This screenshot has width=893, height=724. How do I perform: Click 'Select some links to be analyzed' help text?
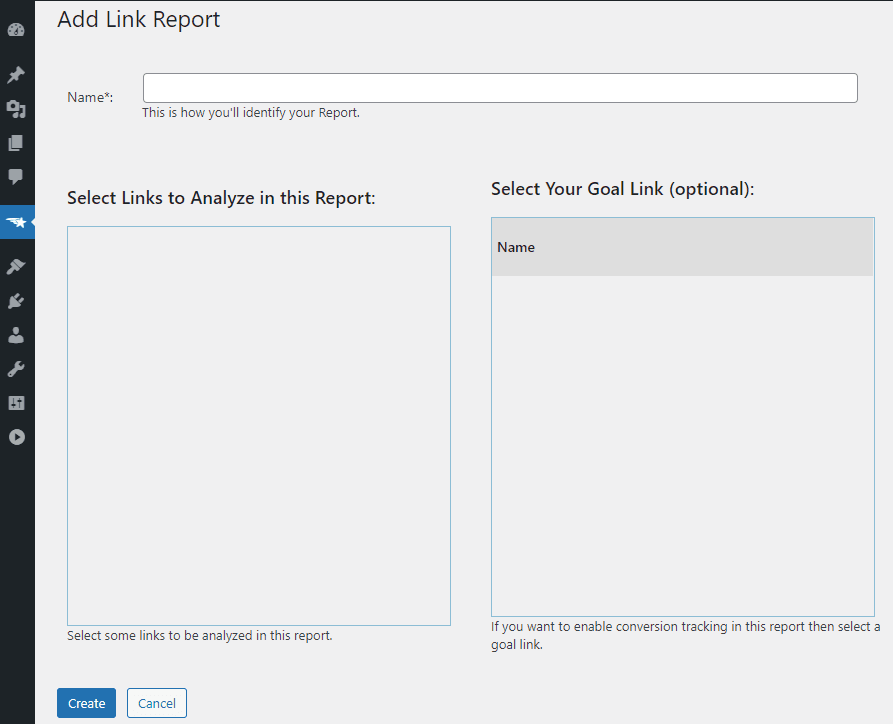200,636
